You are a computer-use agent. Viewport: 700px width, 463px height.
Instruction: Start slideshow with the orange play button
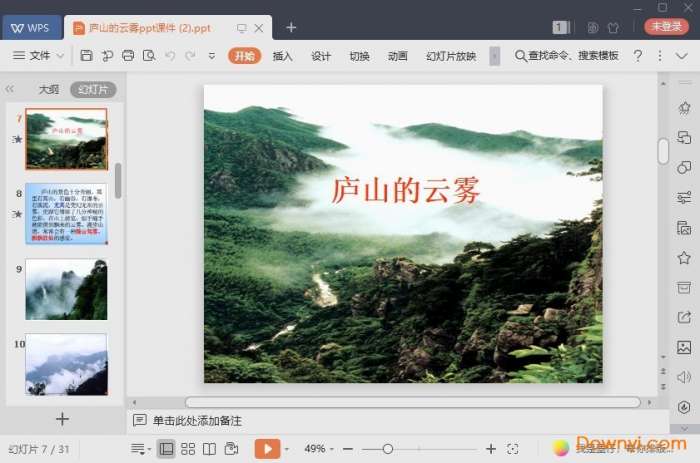(267, 449)
